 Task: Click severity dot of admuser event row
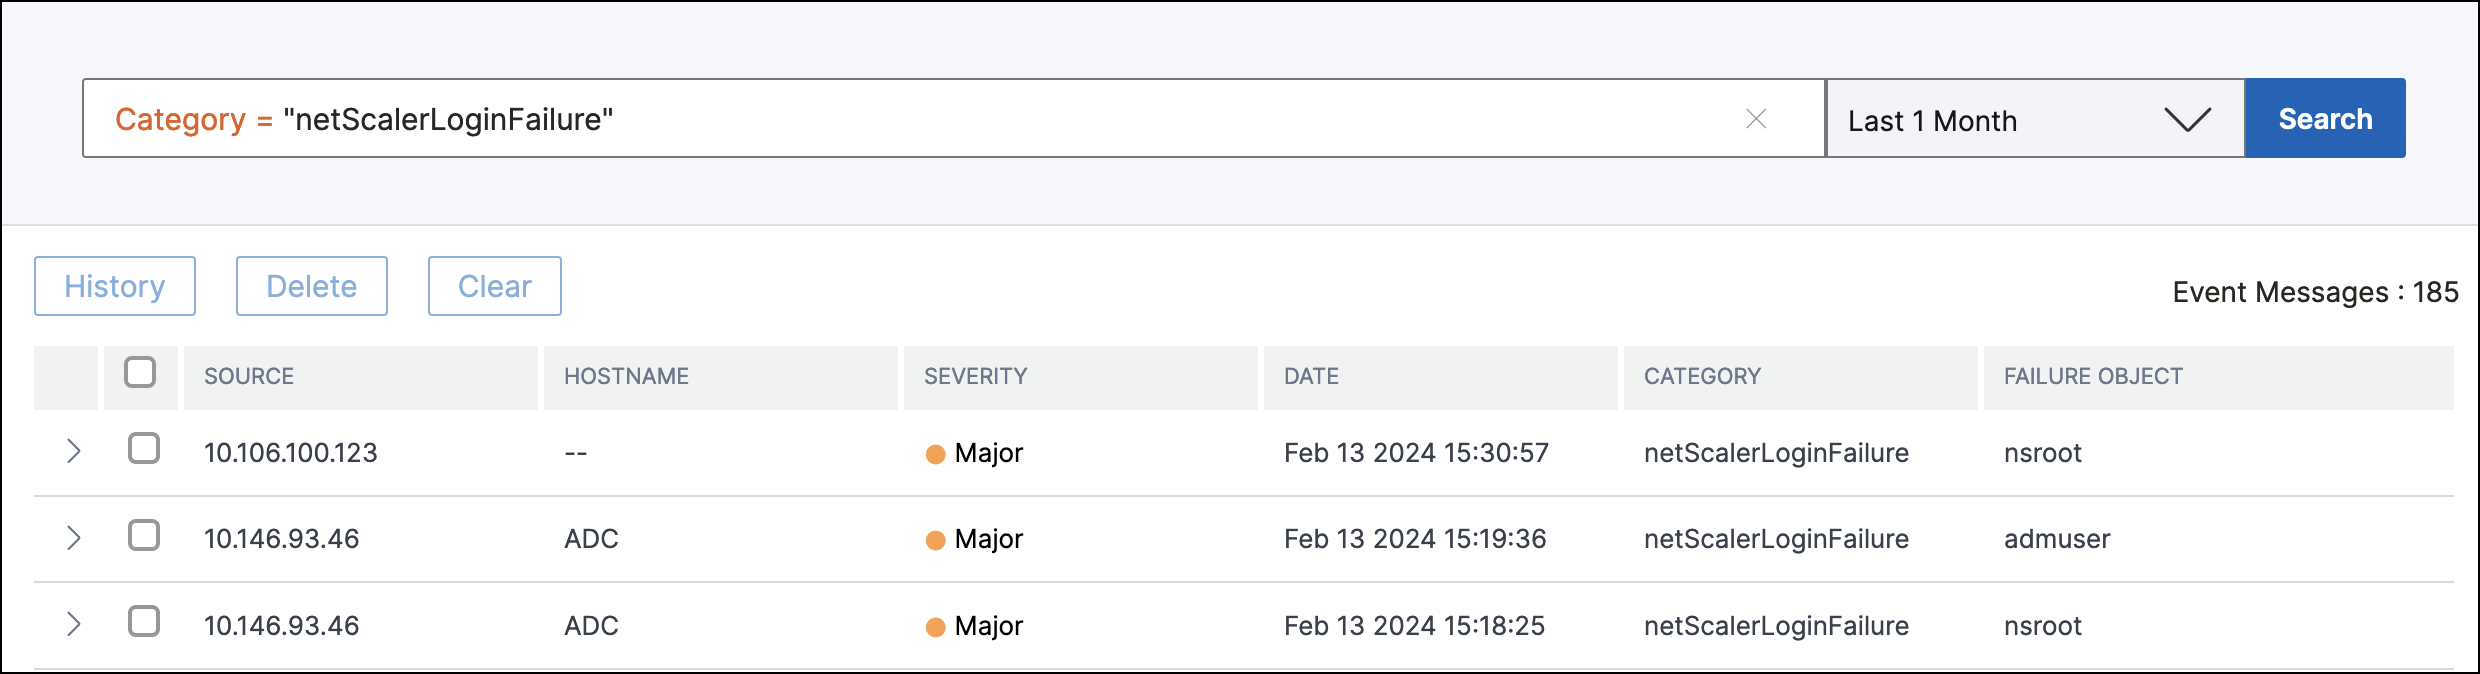tap(936, 540)
